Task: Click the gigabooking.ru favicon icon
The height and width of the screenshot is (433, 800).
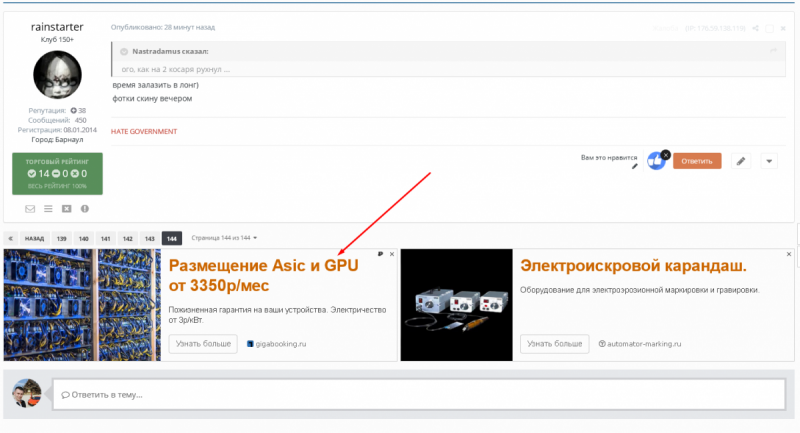Action: [250, 344]
